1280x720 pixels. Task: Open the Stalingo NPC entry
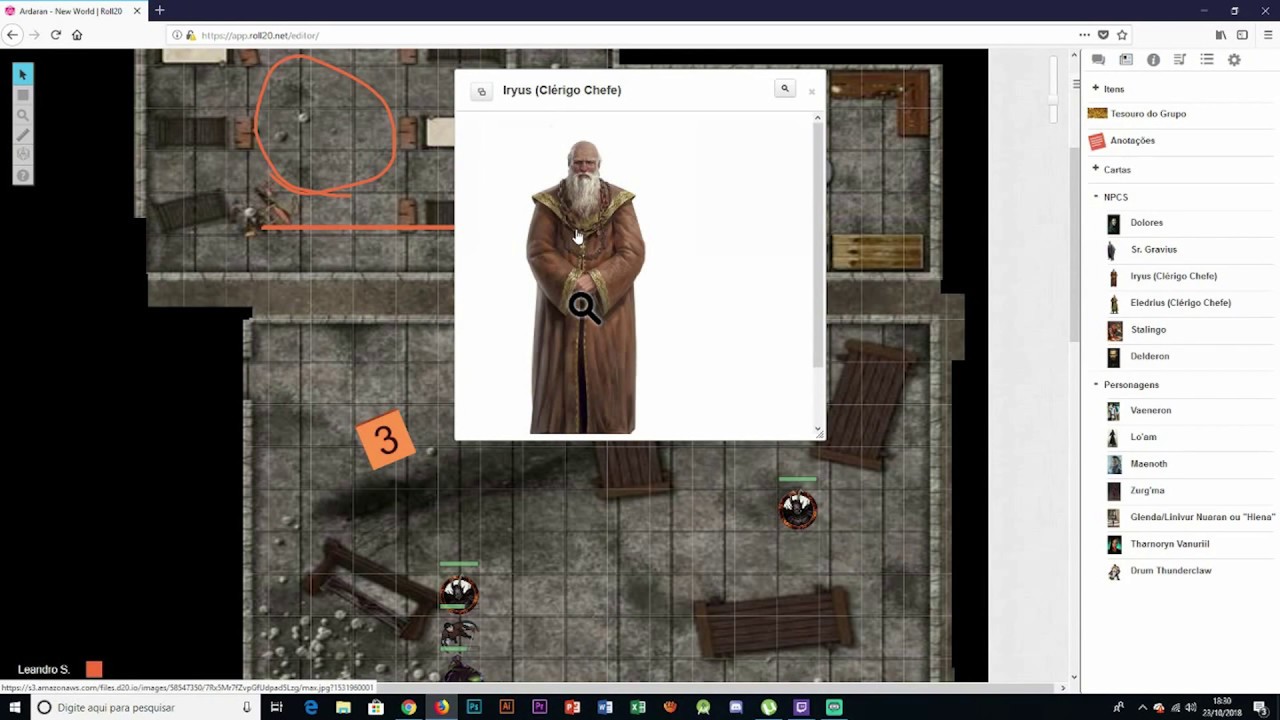coord(1148,330)
